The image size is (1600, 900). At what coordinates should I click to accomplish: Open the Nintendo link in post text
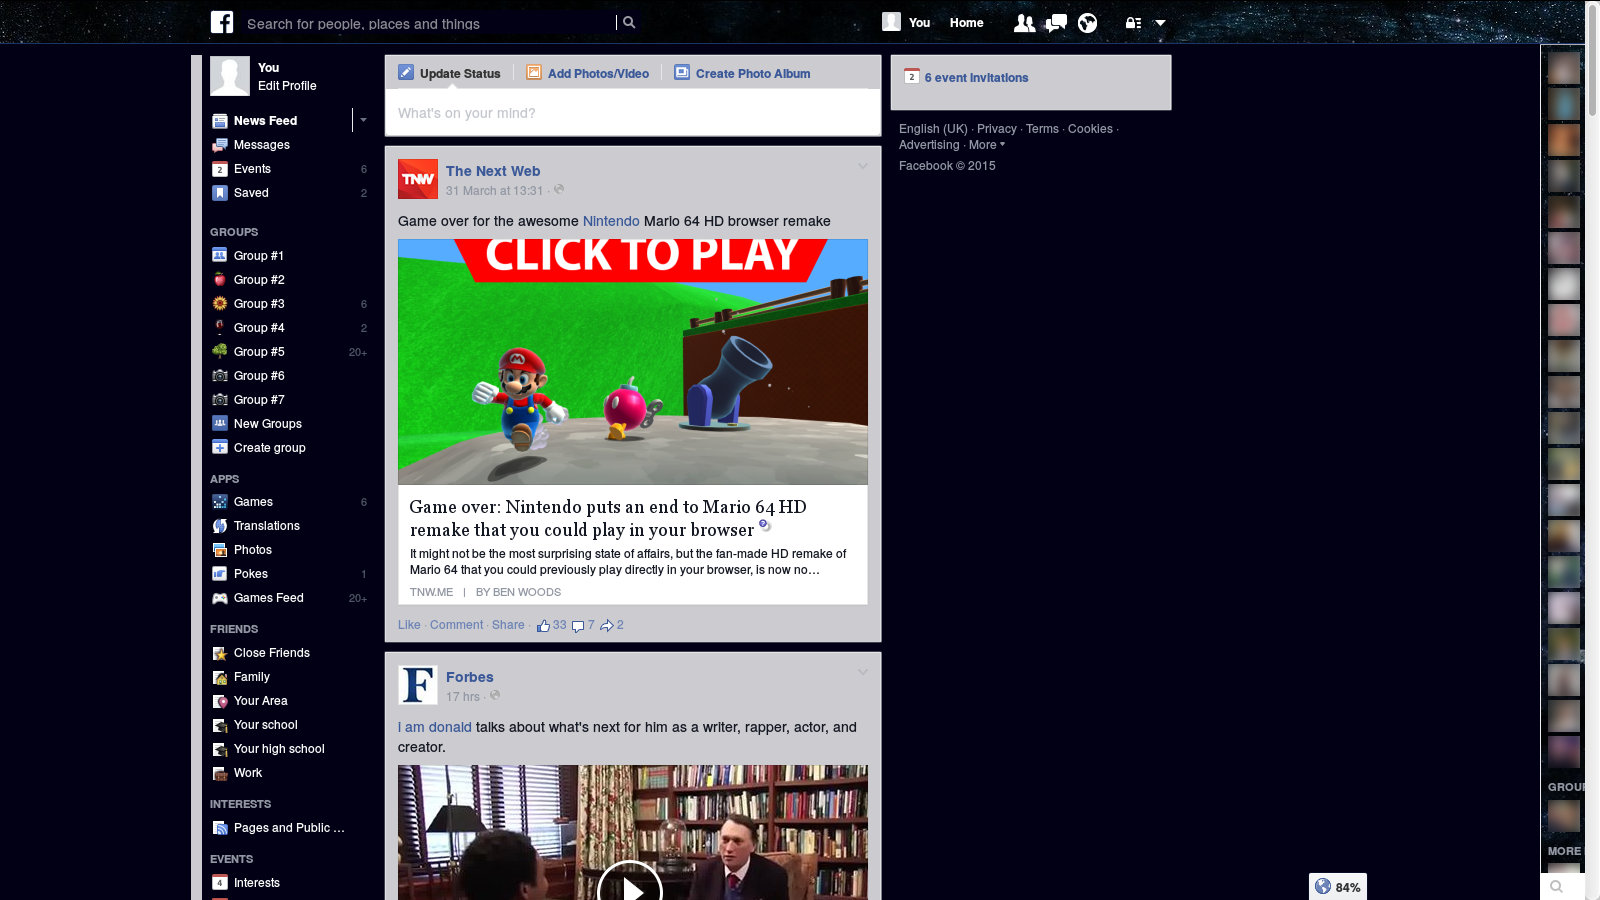(611, 221)
